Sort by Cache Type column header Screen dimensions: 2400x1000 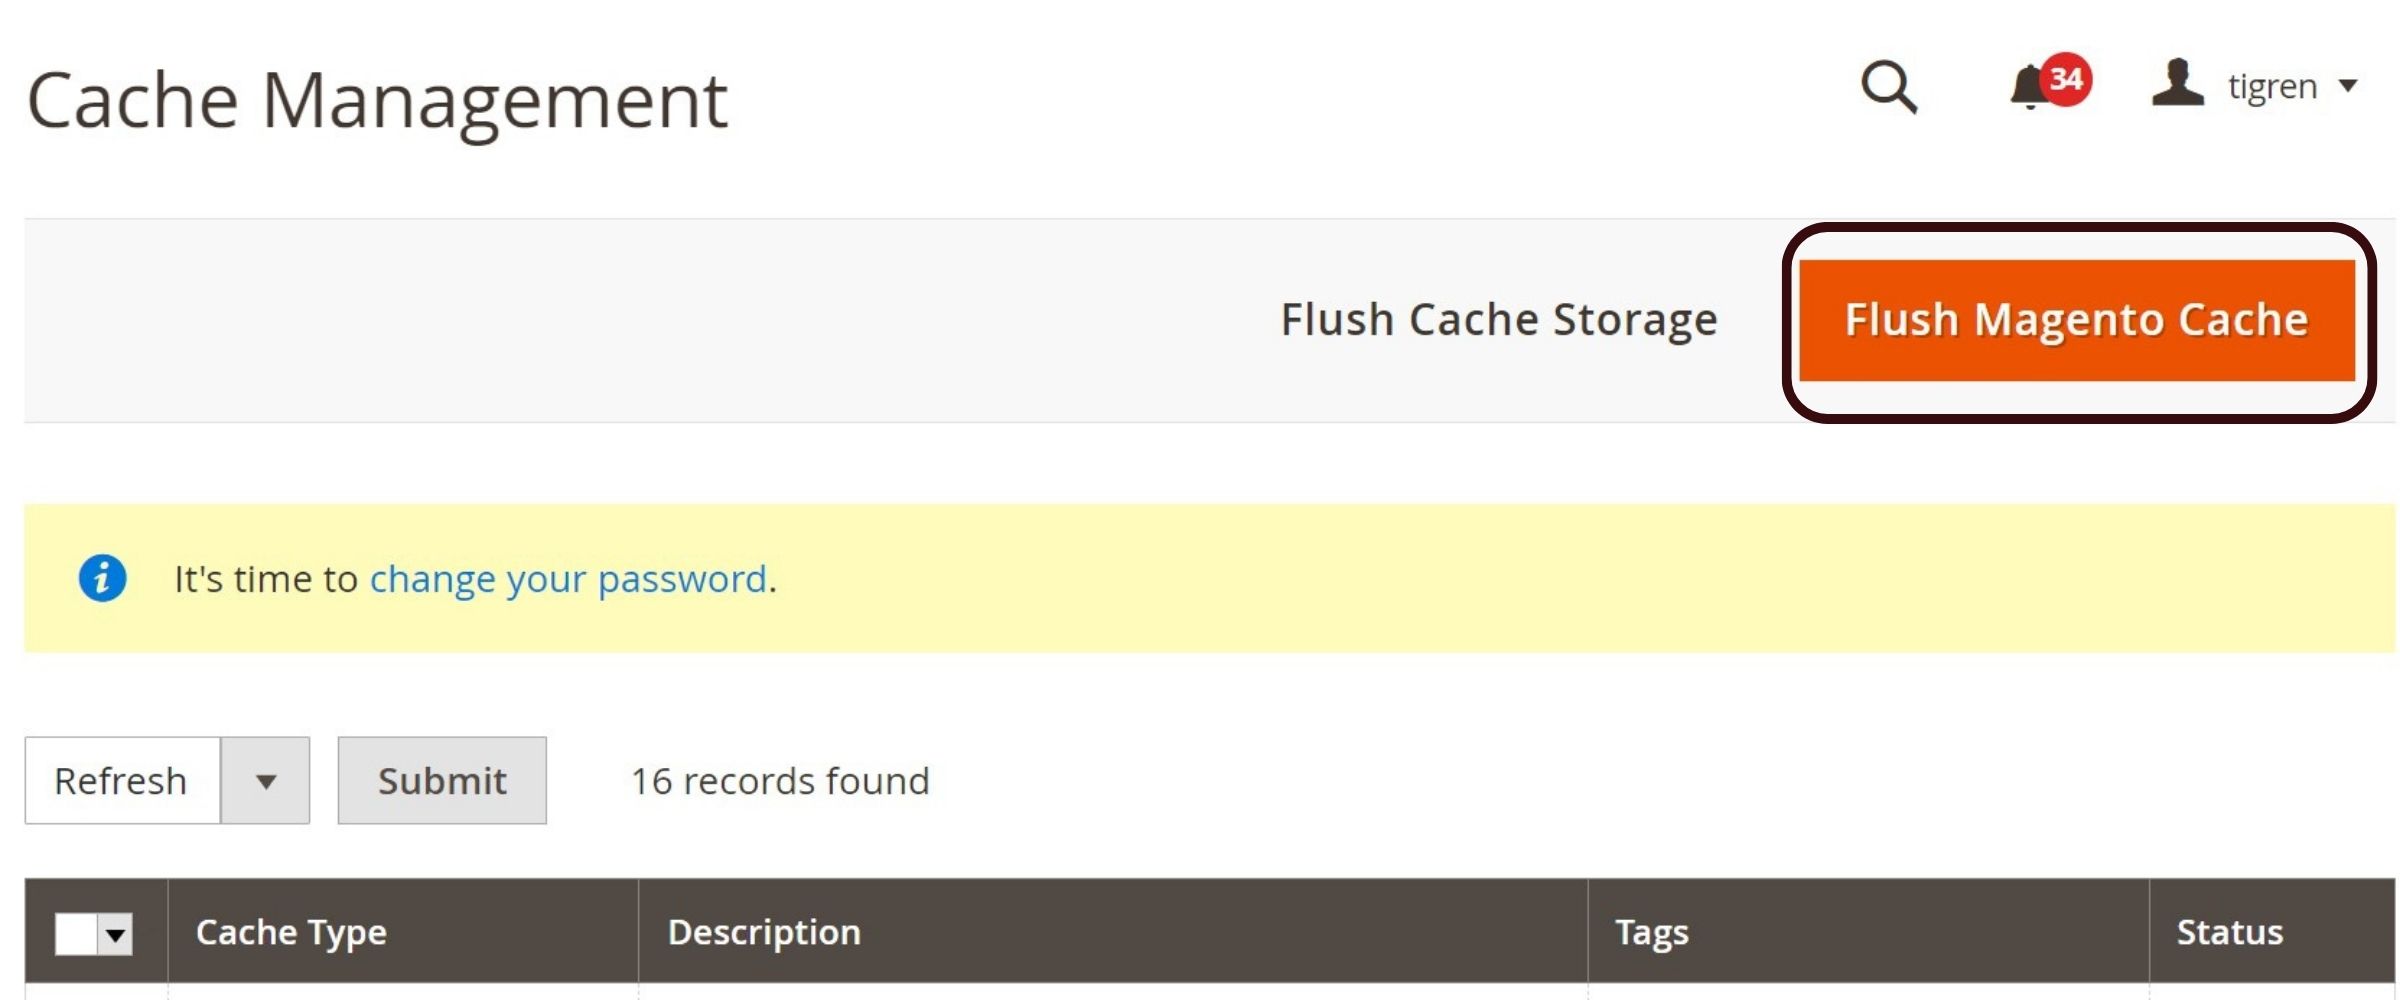[x=291, y=932]
